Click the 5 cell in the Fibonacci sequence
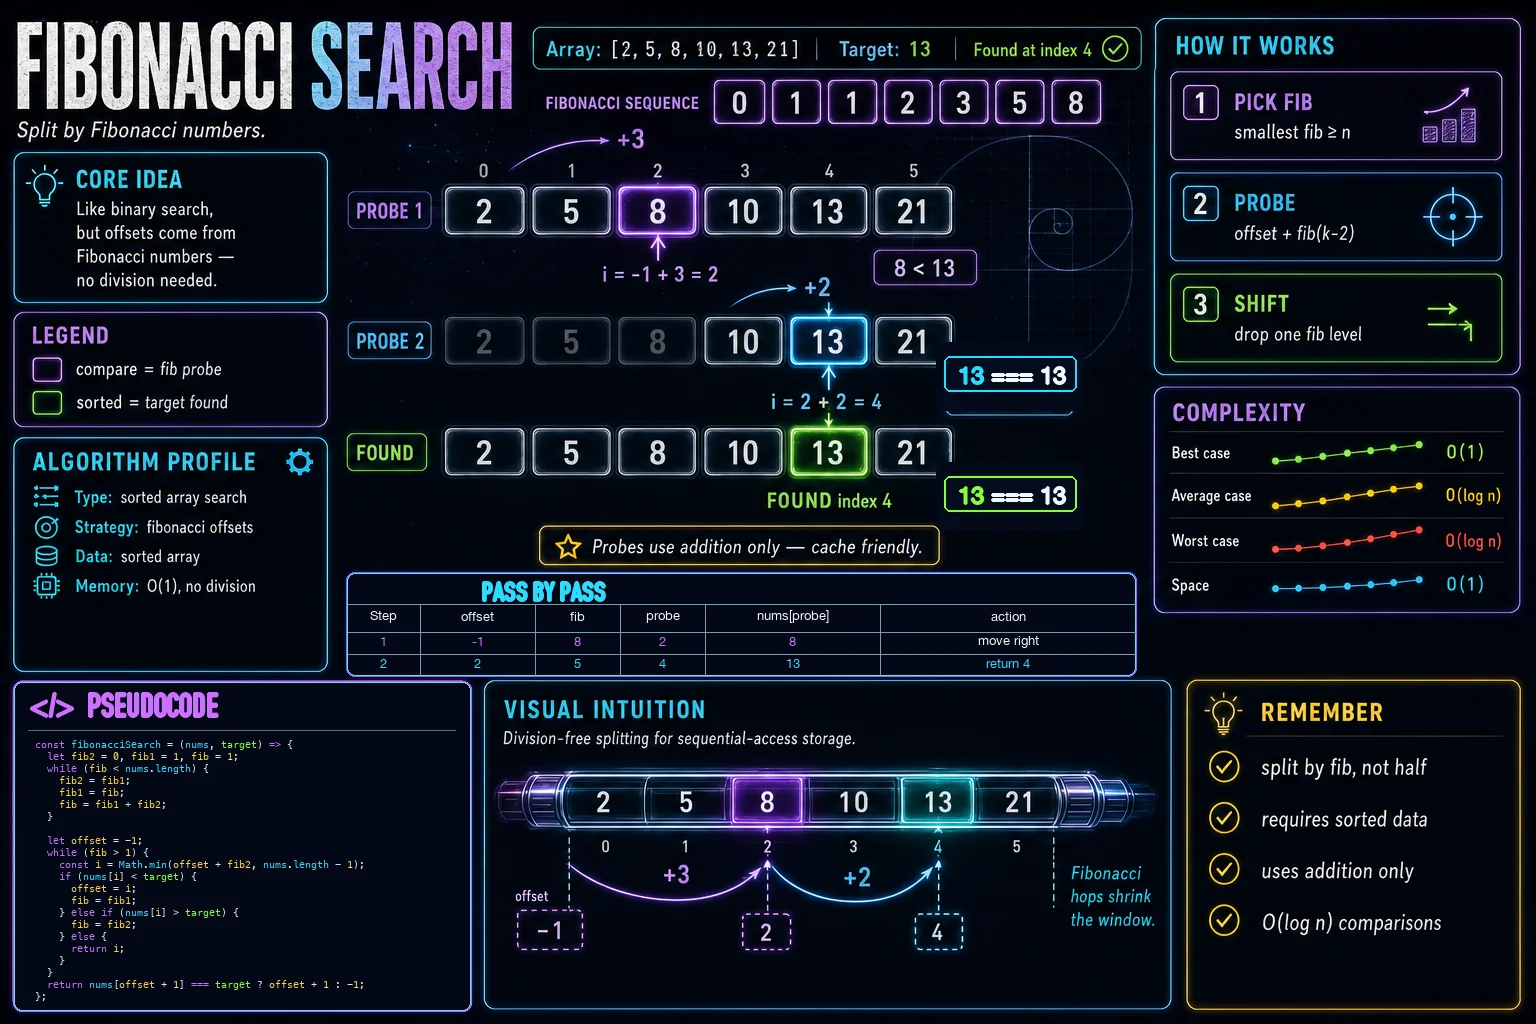This screenshot has height=1024, width=1536. pyautogui.click(x=1019, y=102)
